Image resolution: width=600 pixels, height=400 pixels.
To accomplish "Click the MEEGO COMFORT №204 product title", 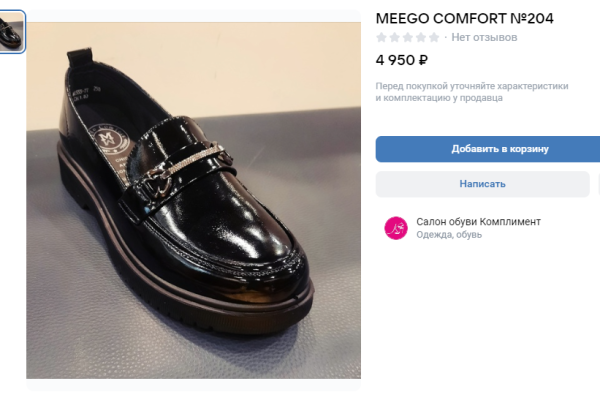I will click(x=464, y=18).
